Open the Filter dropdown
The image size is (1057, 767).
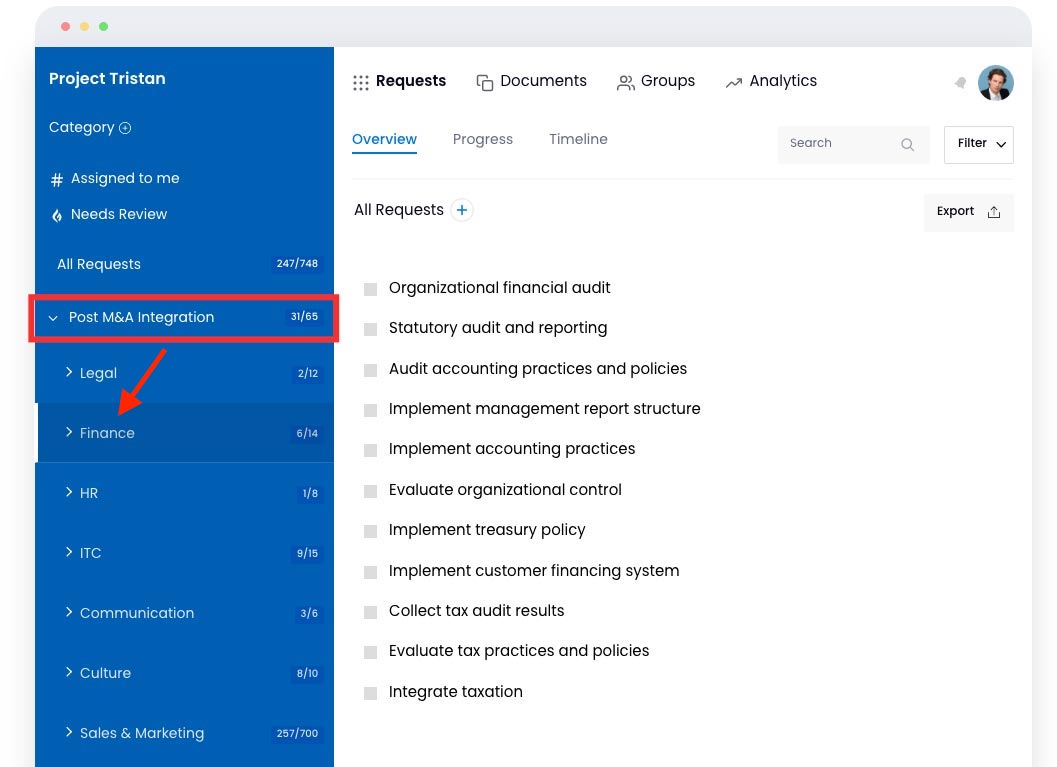[x=978, y=144]
